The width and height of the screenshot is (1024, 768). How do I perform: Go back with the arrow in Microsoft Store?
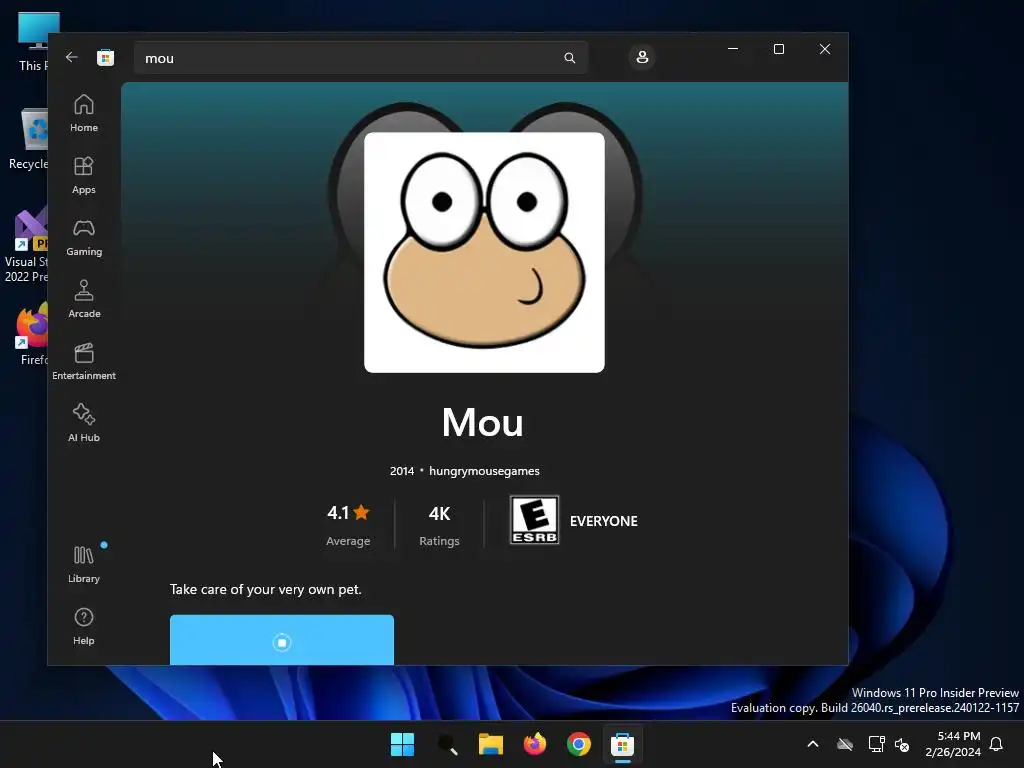(x=72, y=57)
